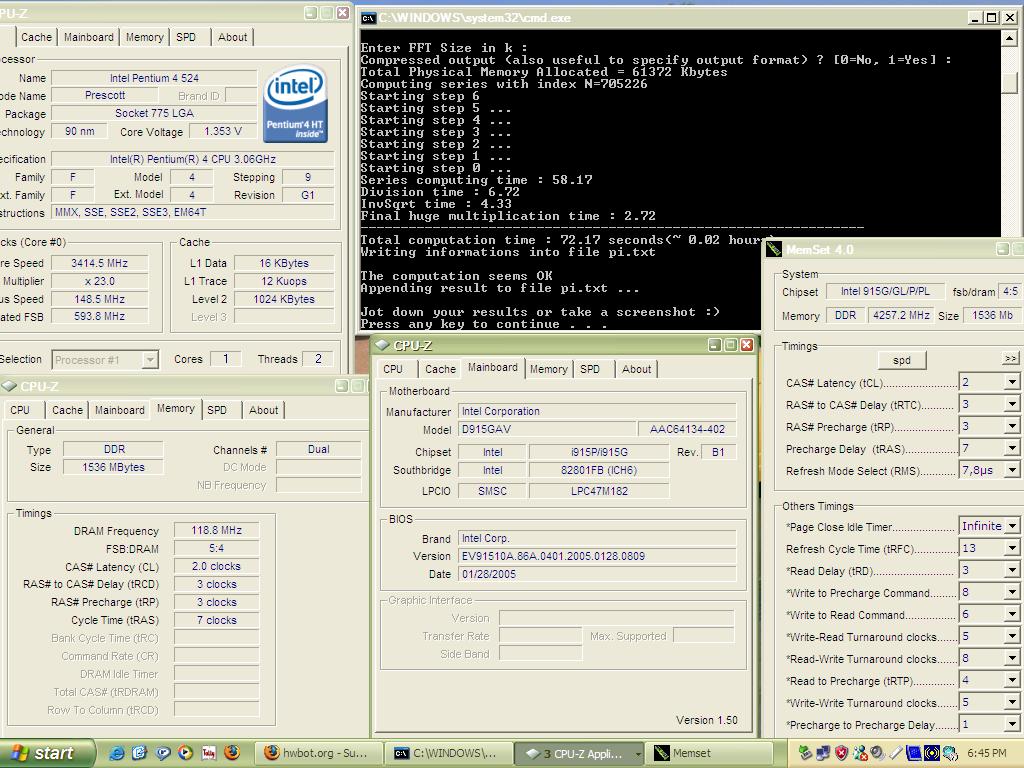Click the MemSet Chipset Intel 915G/GL/P/PL field
Screen dimensions: 1024x768
tap(884, 291)
